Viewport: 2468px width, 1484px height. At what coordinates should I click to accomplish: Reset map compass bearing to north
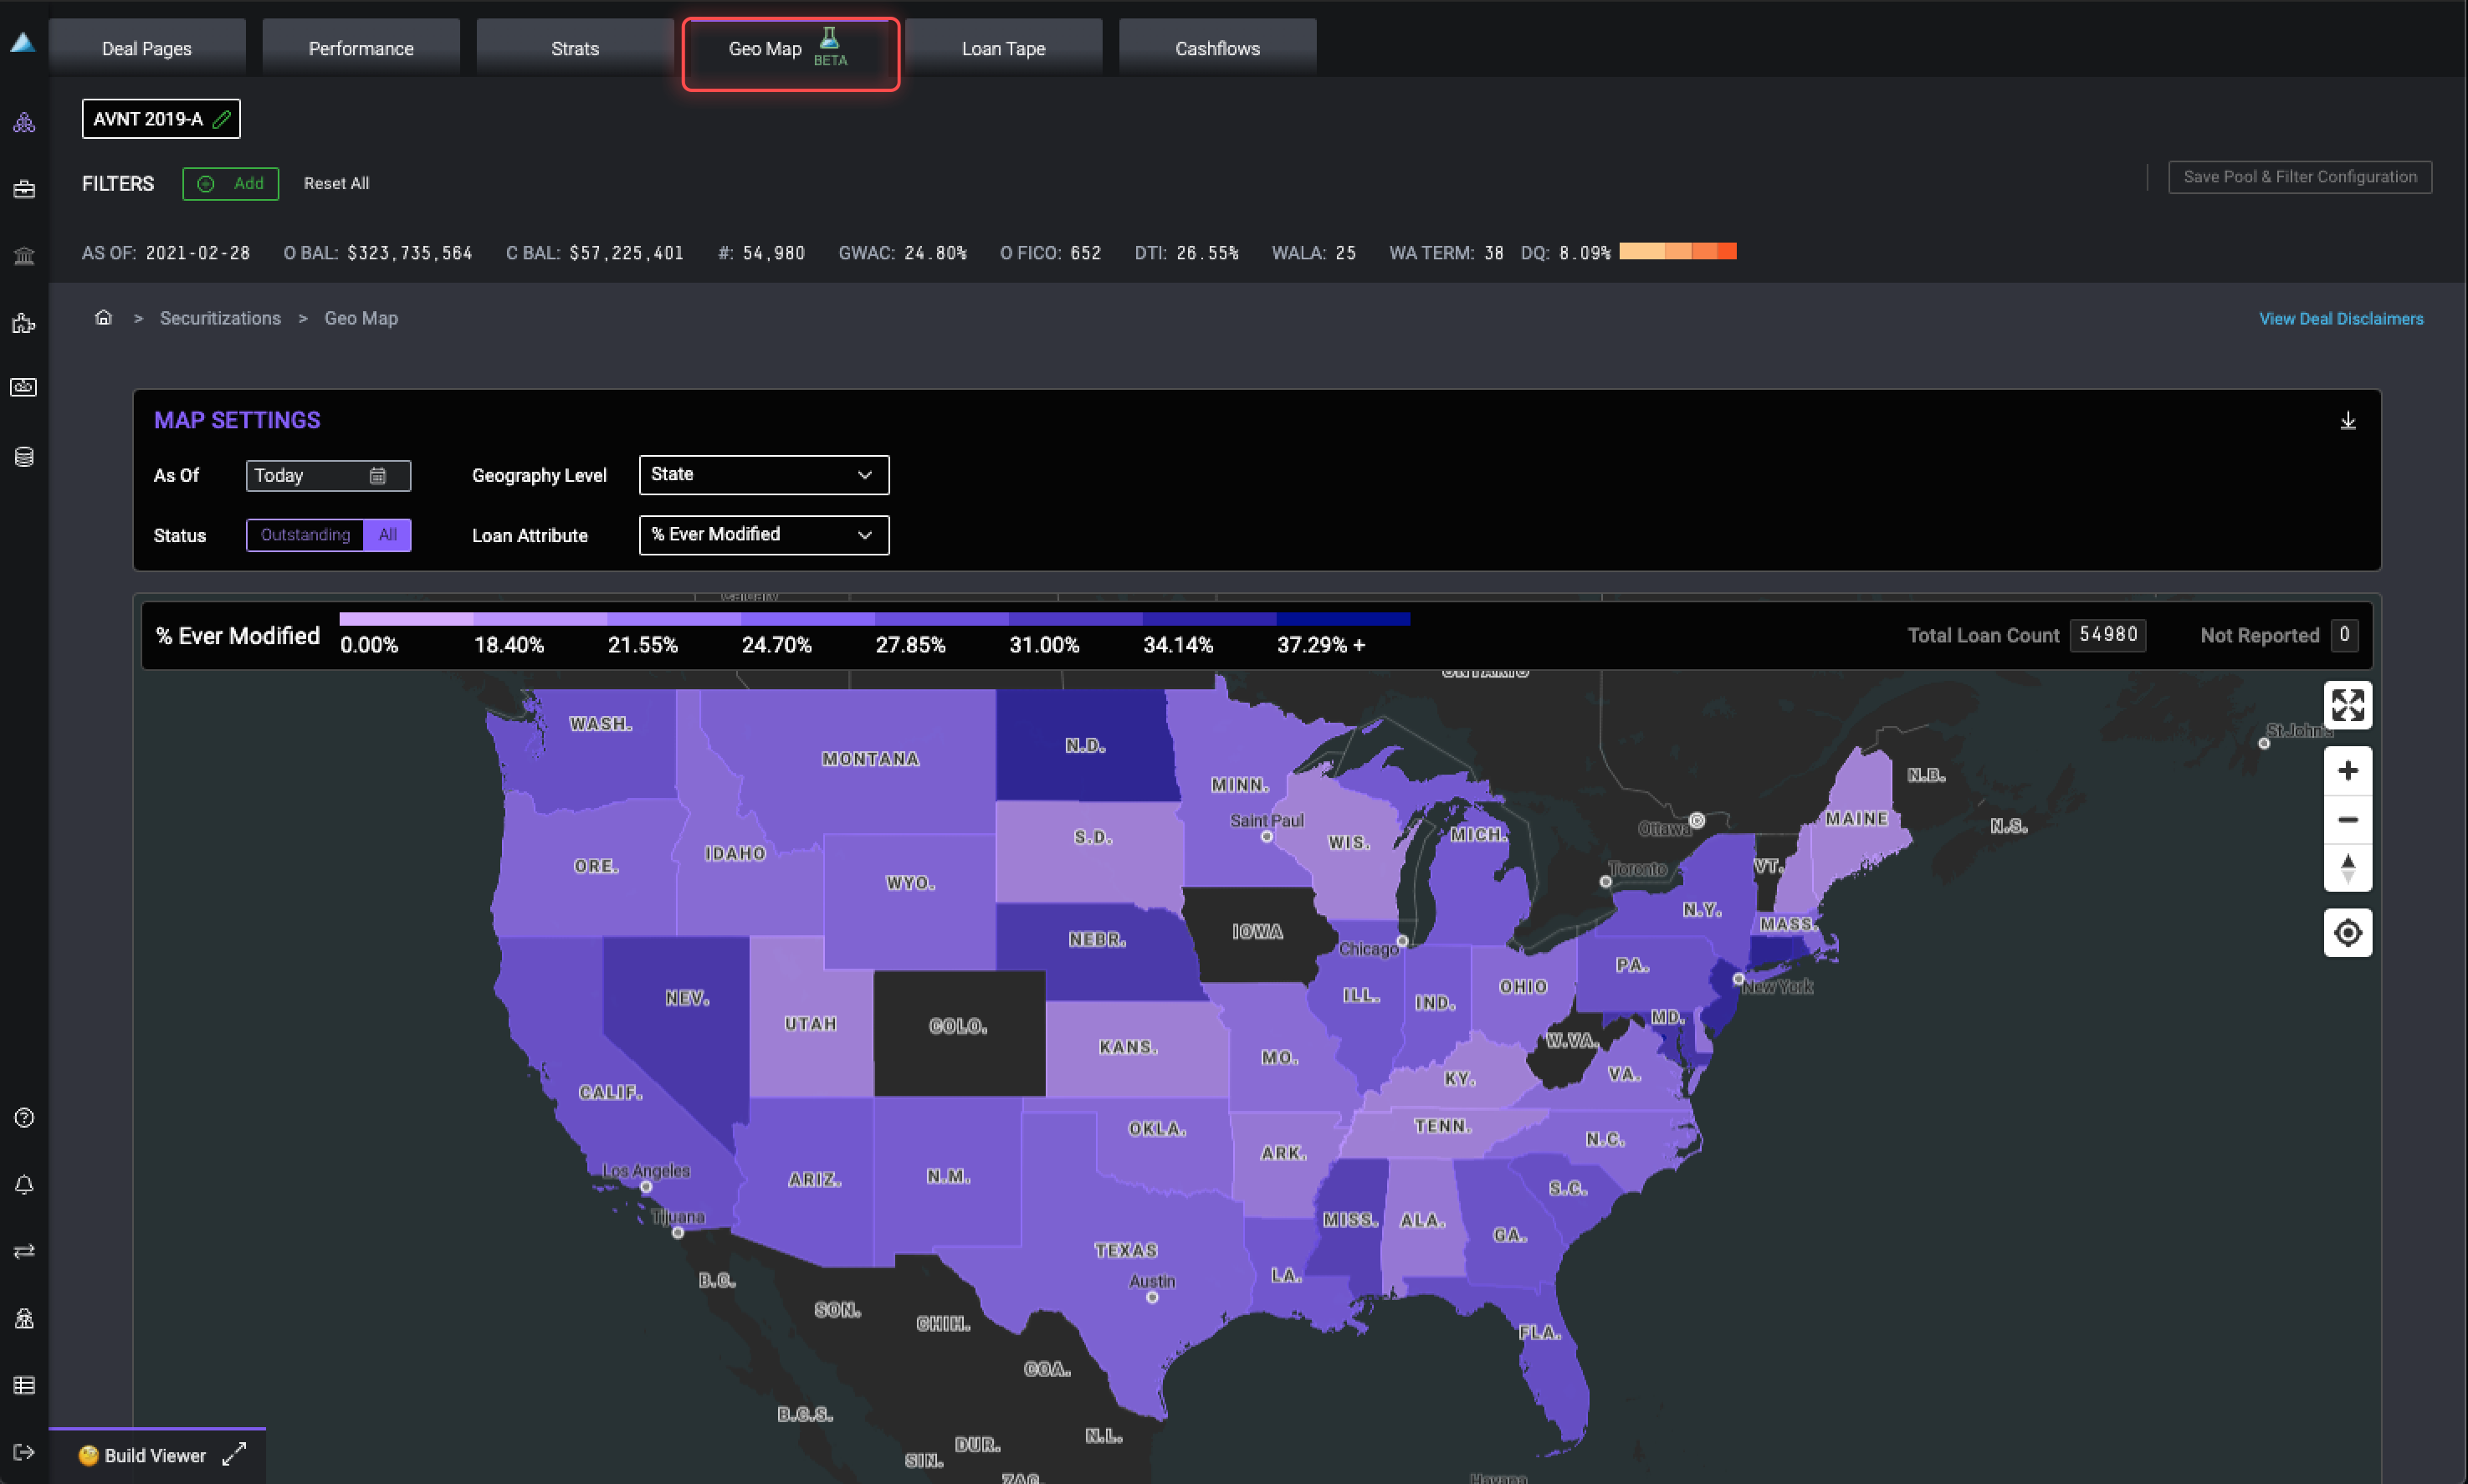(2347, 867)
